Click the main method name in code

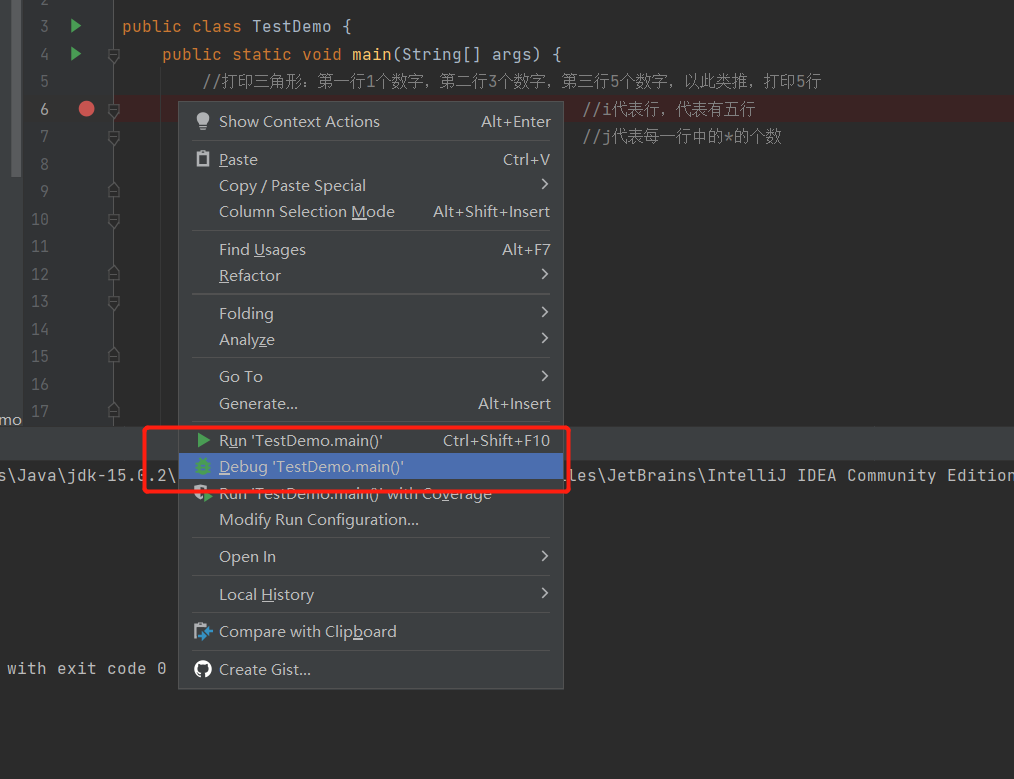point(372,54)
